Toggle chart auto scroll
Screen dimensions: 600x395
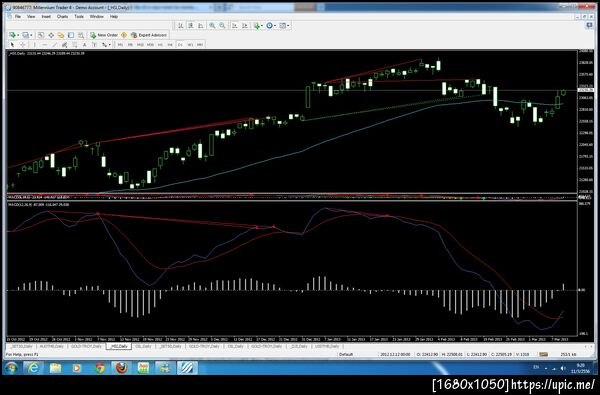[x=235, y=26]
